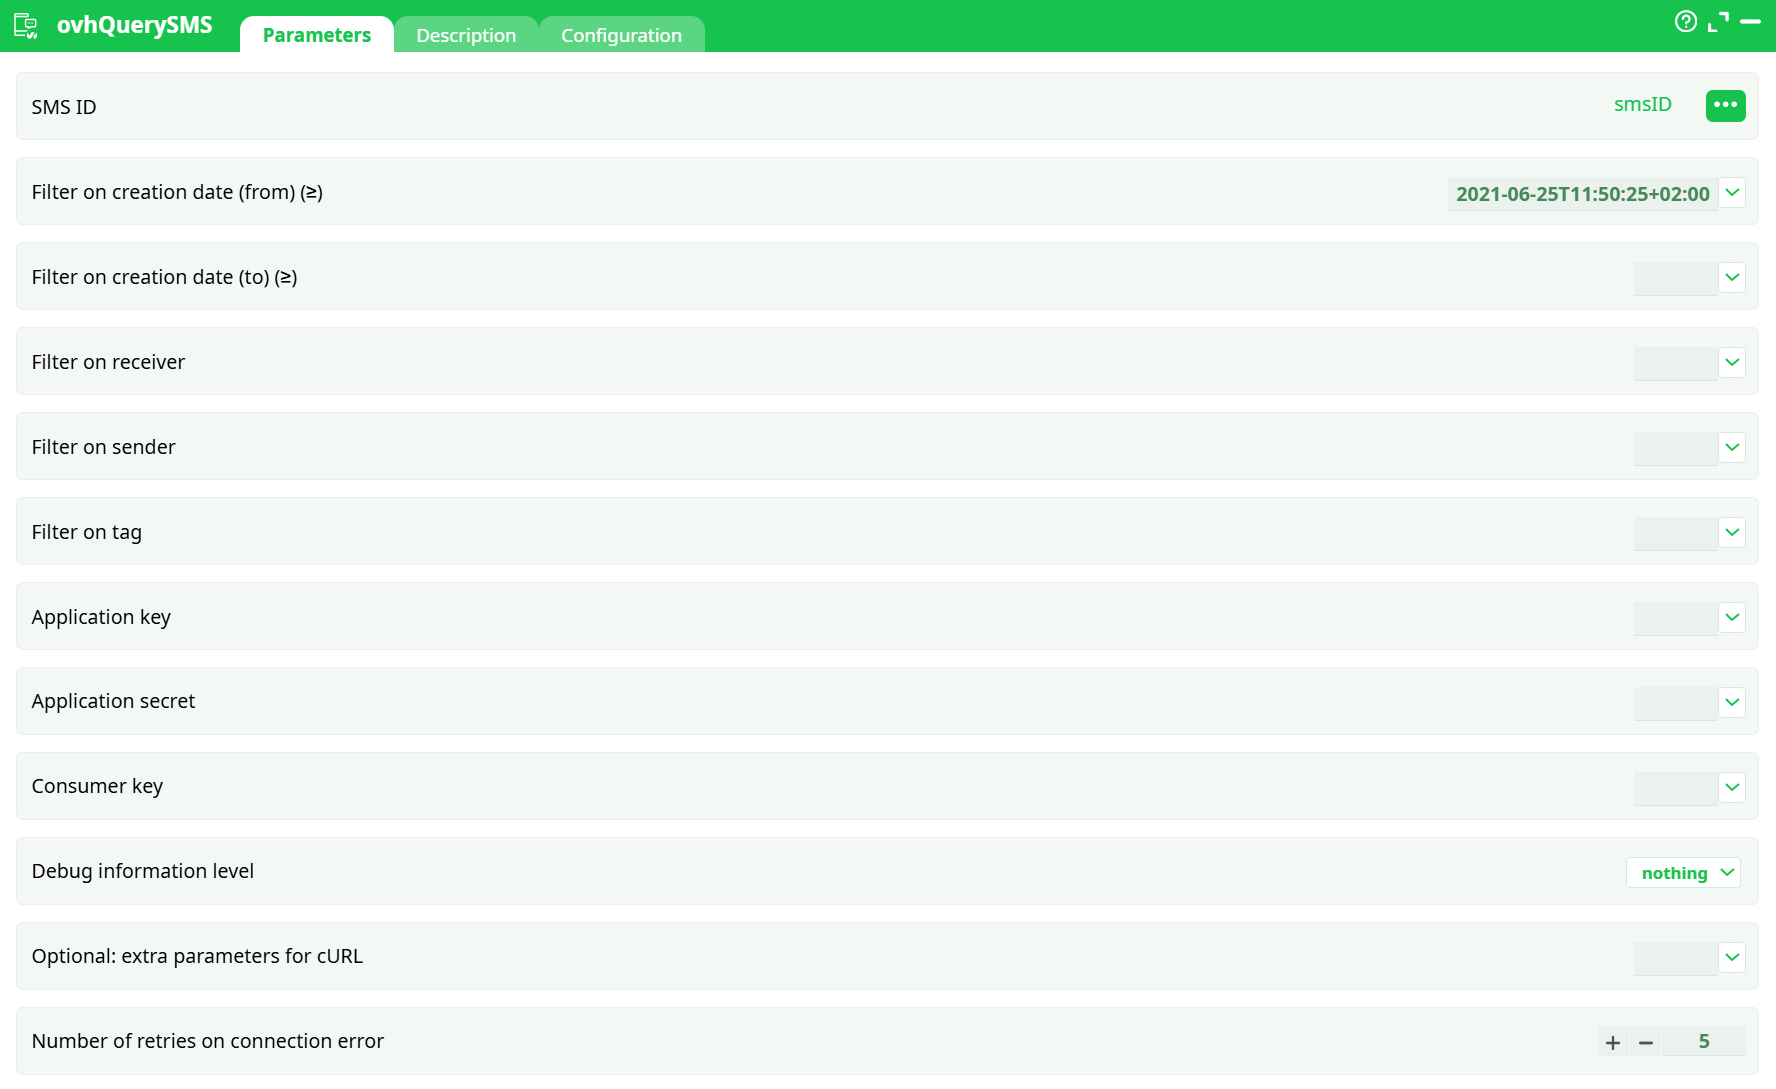The width and height of the screenshot is (1776, 1089).
Task: Increment the retries count with the plus icon
Action: [x=1613, y=1041]
